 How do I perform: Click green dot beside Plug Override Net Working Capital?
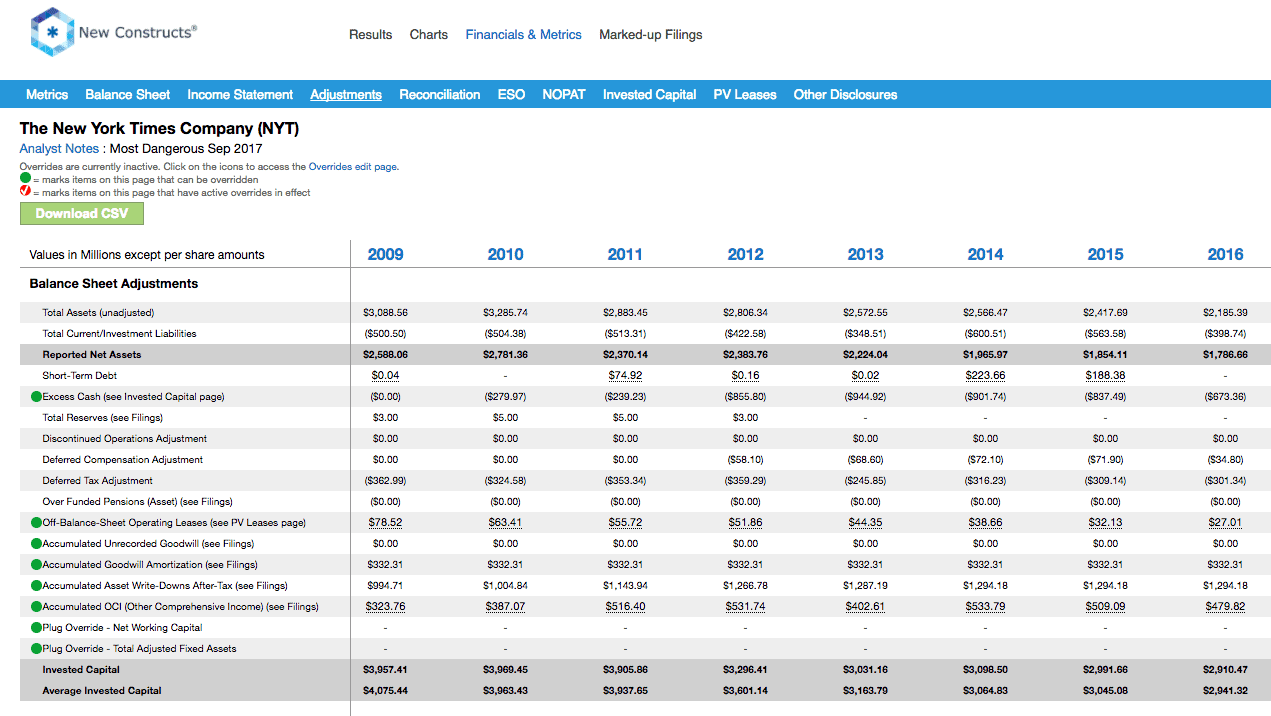pos(36,628)
